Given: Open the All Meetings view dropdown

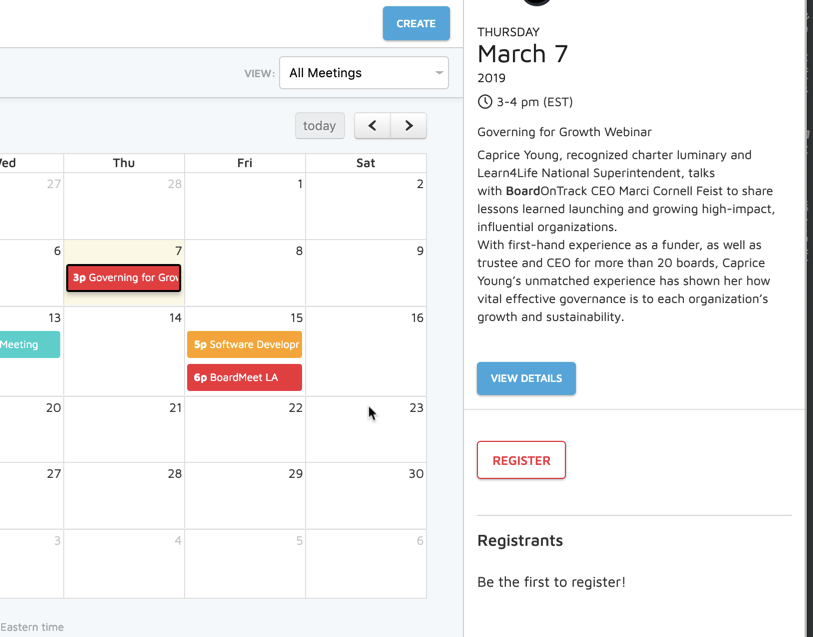Looking at the screenshot, I should click(363, 73).
